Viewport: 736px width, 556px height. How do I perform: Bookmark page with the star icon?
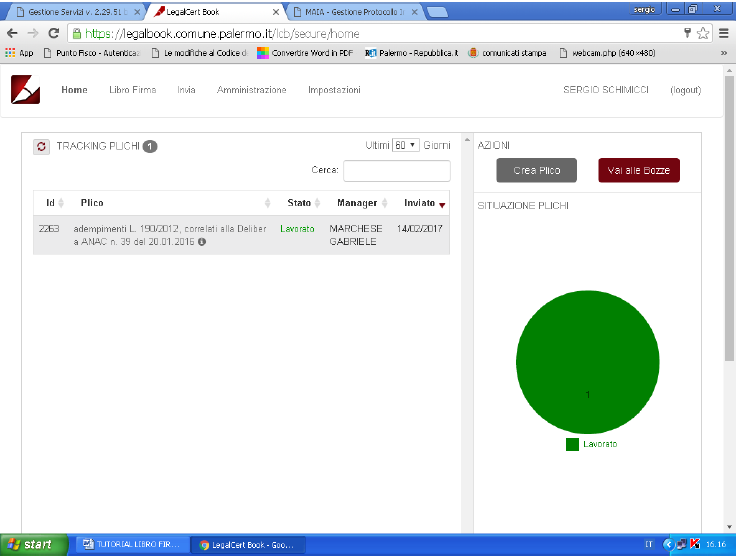[703, 33]
